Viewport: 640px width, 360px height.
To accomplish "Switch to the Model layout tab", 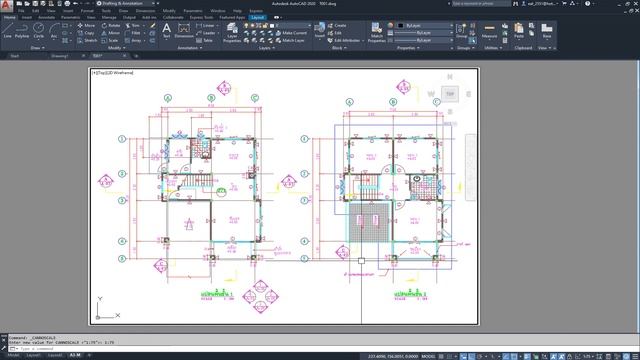I will point(13,356).
